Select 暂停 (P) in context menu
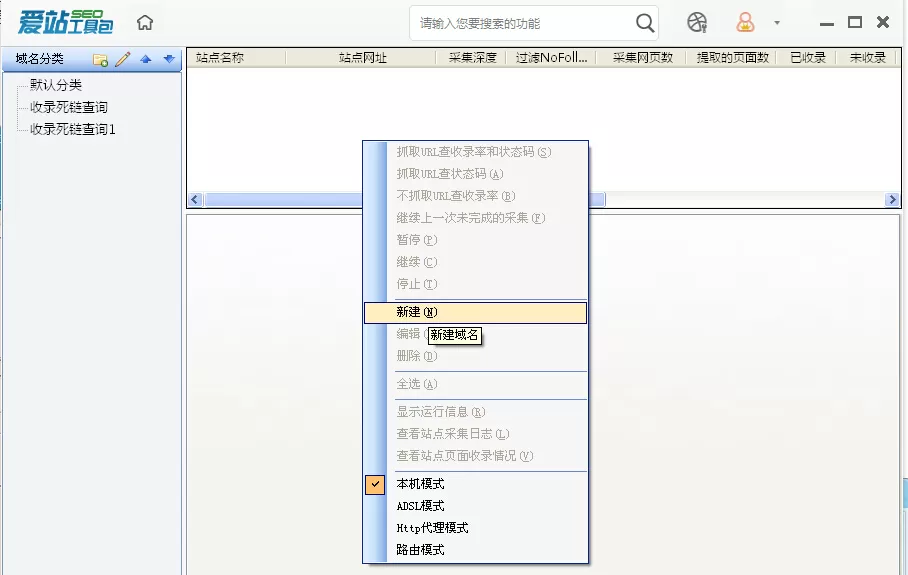The image size is (908, 575). [475, 240]
